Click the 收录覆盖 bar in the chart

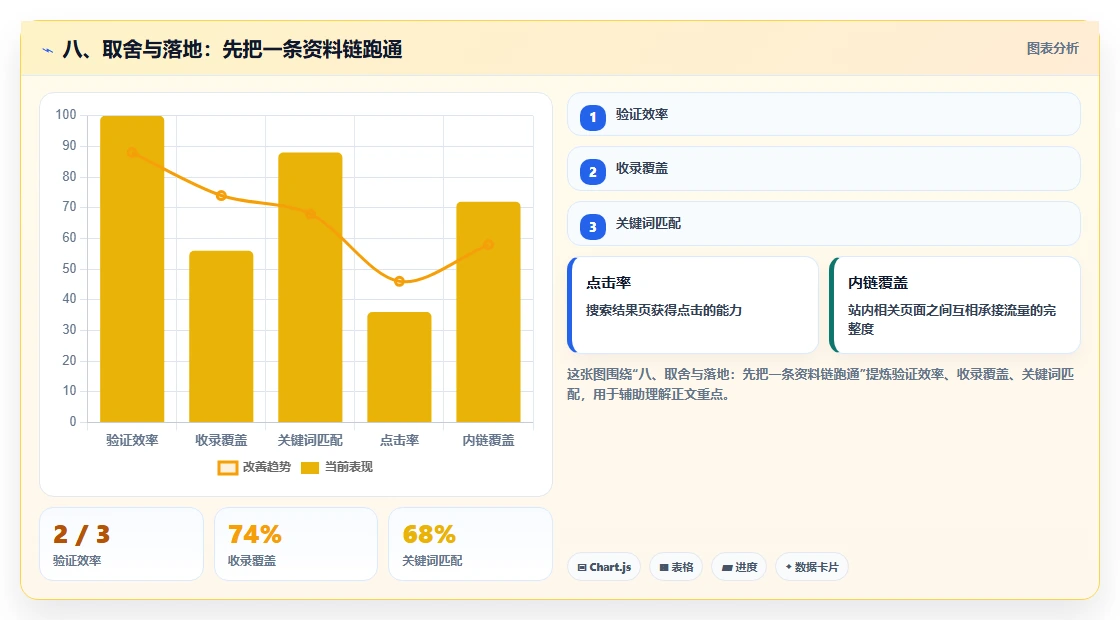pyautogui.click(x=221, y=336)
